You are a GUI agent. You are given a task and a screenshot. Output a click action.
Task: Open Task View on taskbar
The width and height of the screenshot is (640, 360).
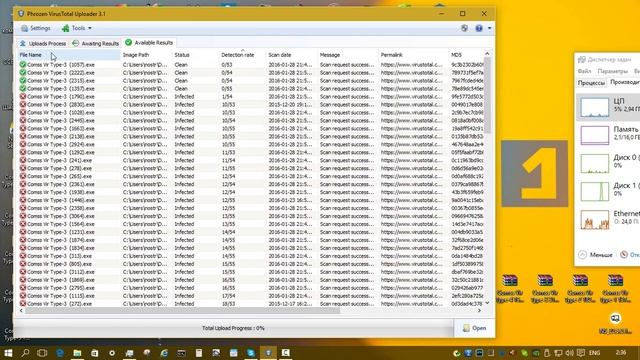click(x=42, y=353)
